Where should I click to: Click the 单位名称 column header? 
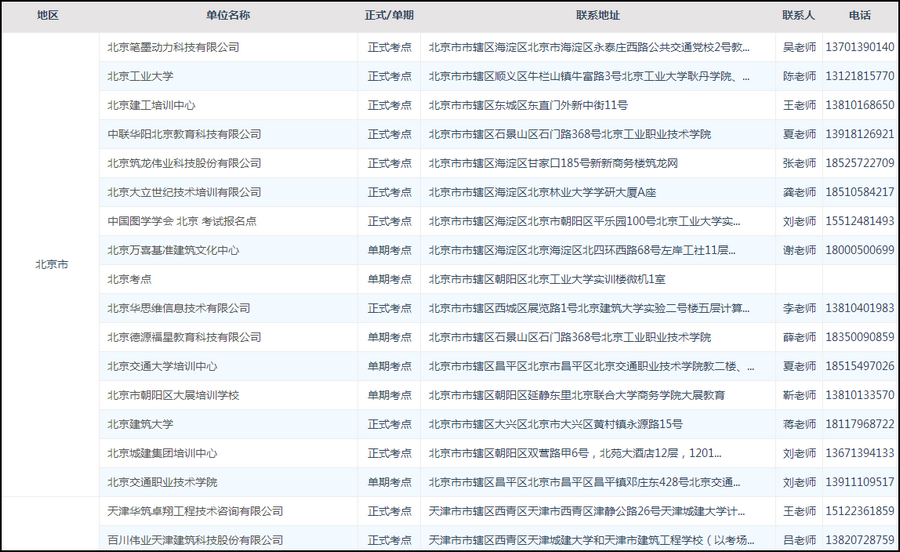[x=228, y=15]
